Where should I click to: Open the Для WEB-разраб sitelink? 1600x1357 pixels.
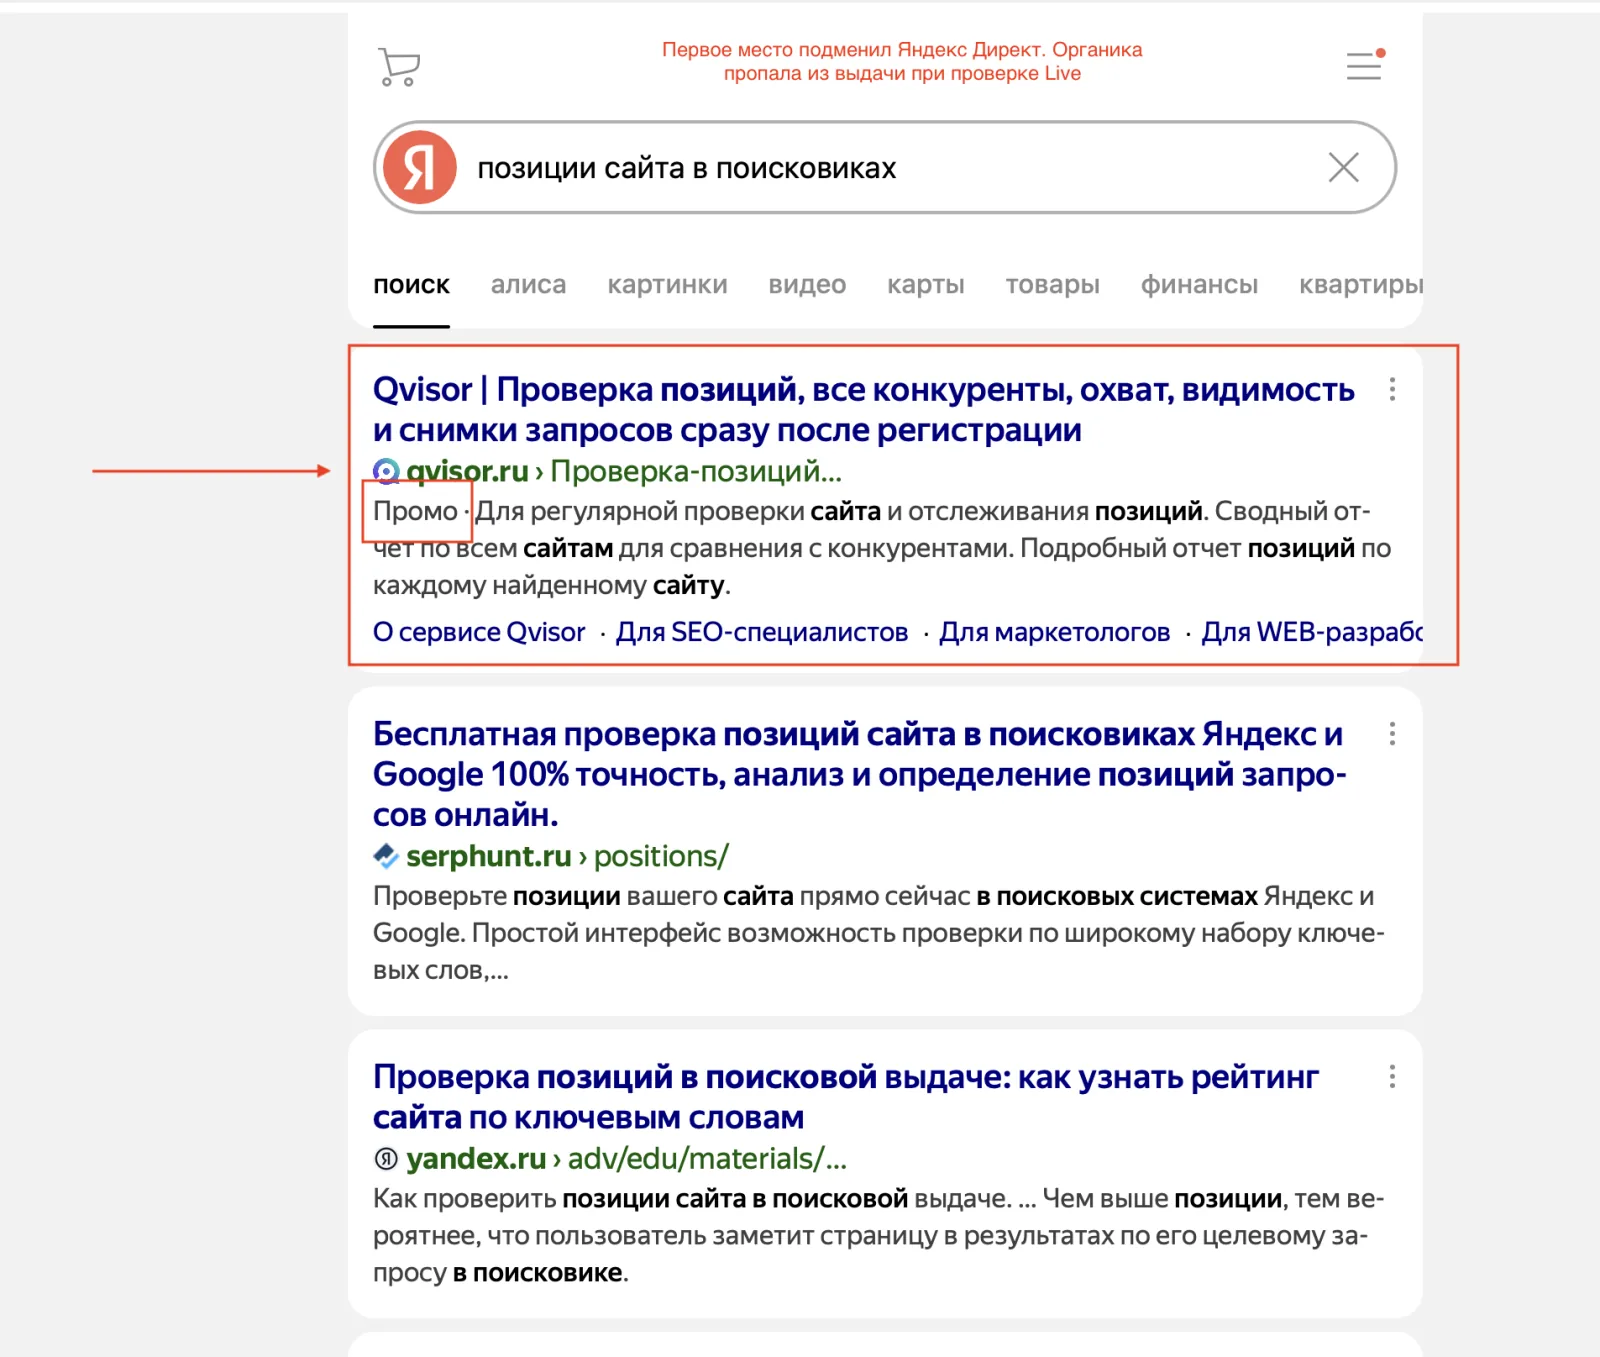[1311, 632]
